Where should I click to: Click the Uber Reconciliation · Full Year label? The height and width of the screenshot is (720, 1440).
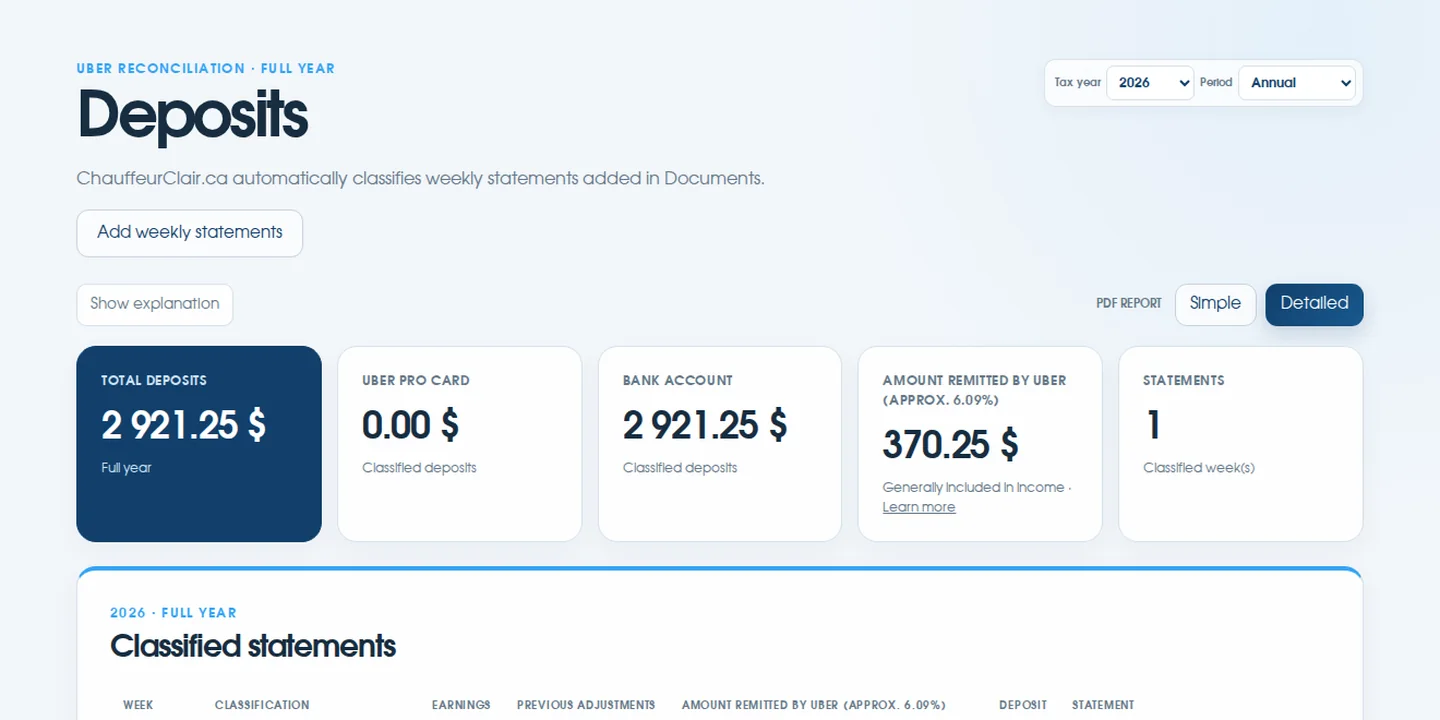[206, 69]
